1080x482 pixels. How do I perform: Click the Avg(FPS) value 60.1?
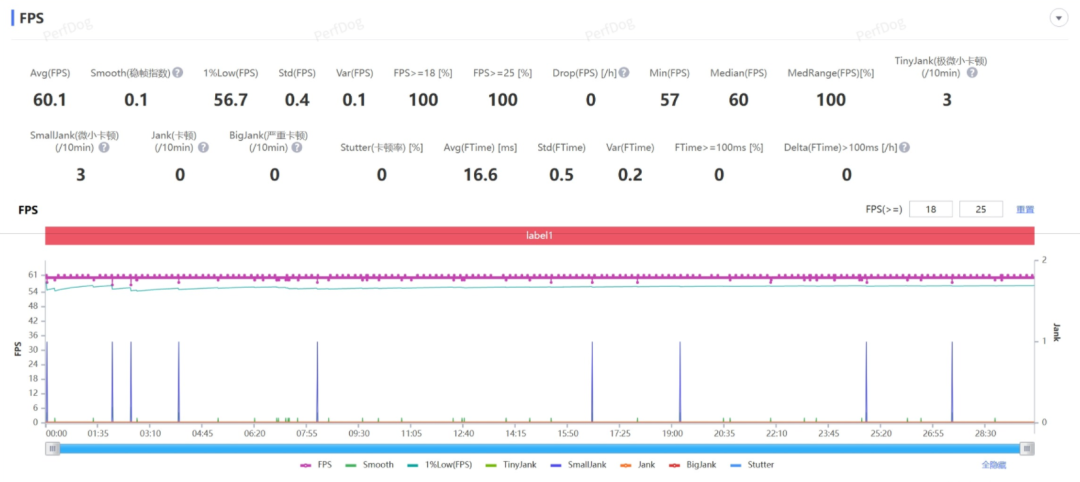click(50, 100)
